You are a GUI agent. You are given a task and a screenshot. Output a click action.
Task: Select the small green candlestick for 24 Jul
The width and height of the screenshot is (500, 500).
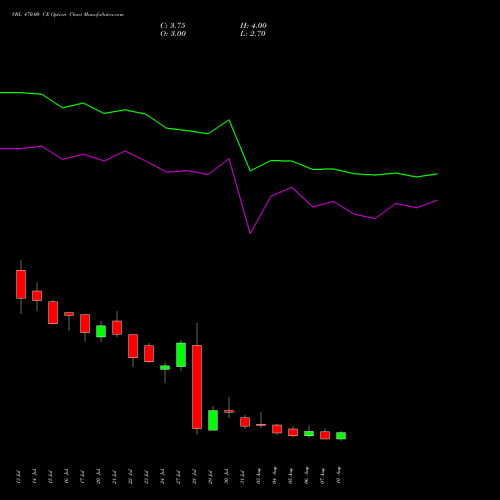pyautogui.click(x=165, y=367)
